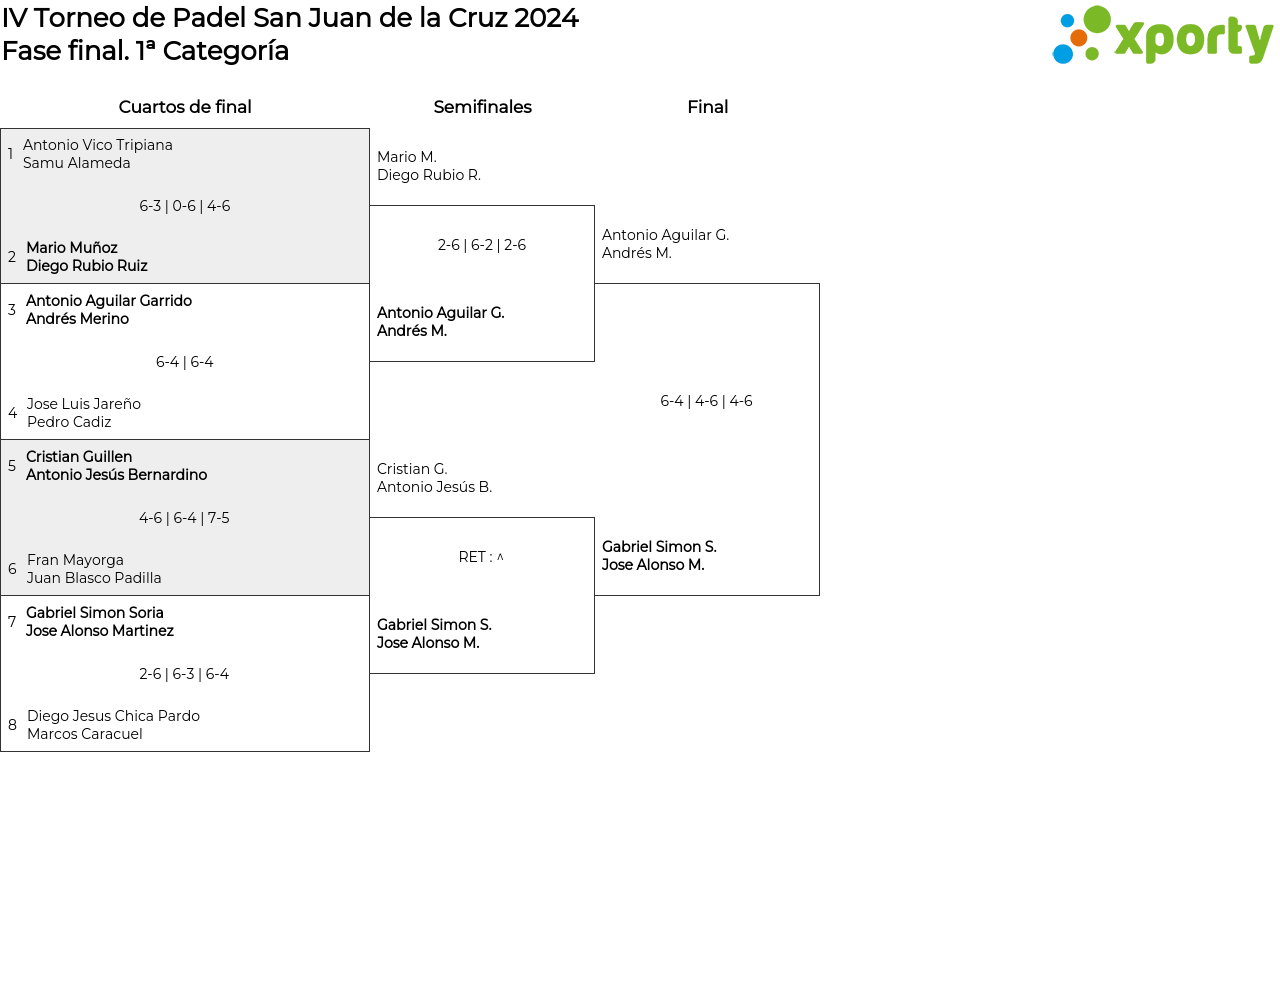Click the 4-6 | 6-4 | 7-5 score

pos(185,518)
